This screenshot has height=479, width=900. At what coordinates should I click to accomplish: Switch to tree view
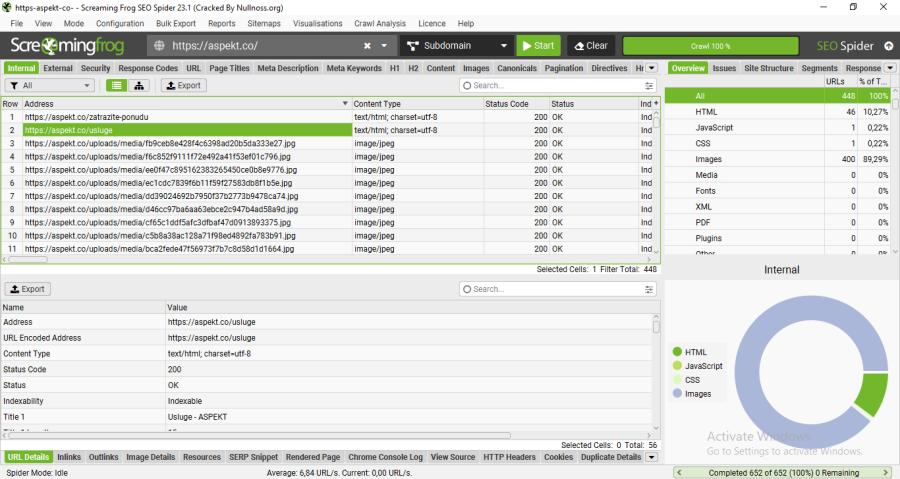tap(139, 85)
